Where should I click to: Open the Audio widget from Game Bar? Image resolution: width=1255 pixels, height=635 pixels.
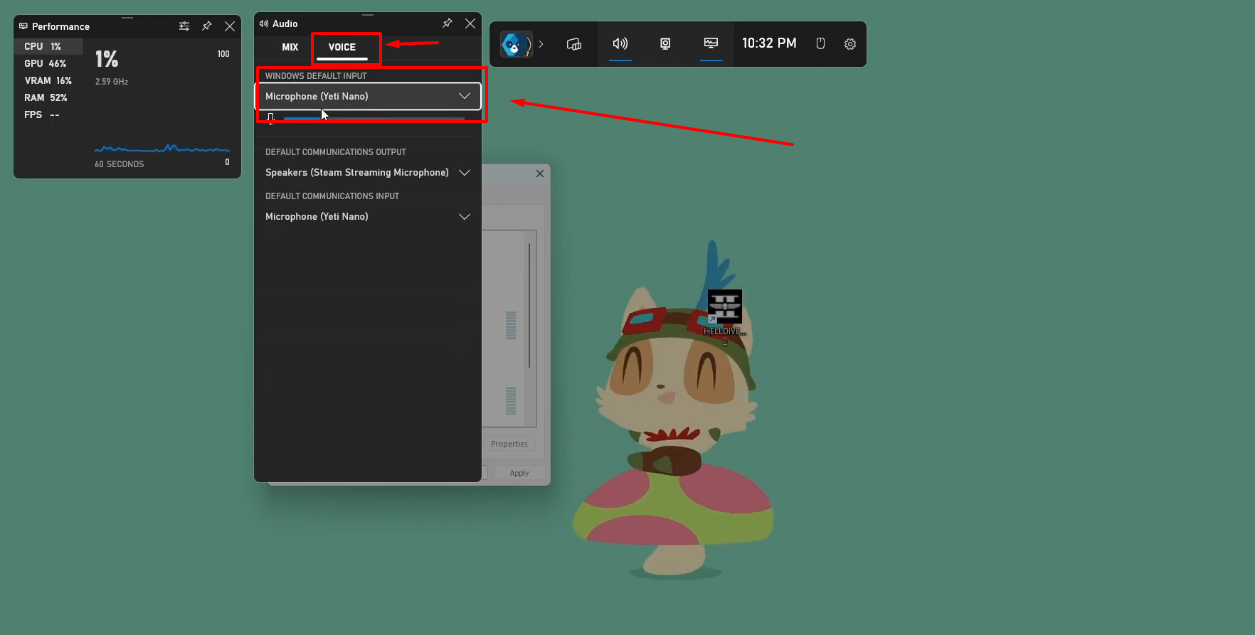click(x=620, y=44)
